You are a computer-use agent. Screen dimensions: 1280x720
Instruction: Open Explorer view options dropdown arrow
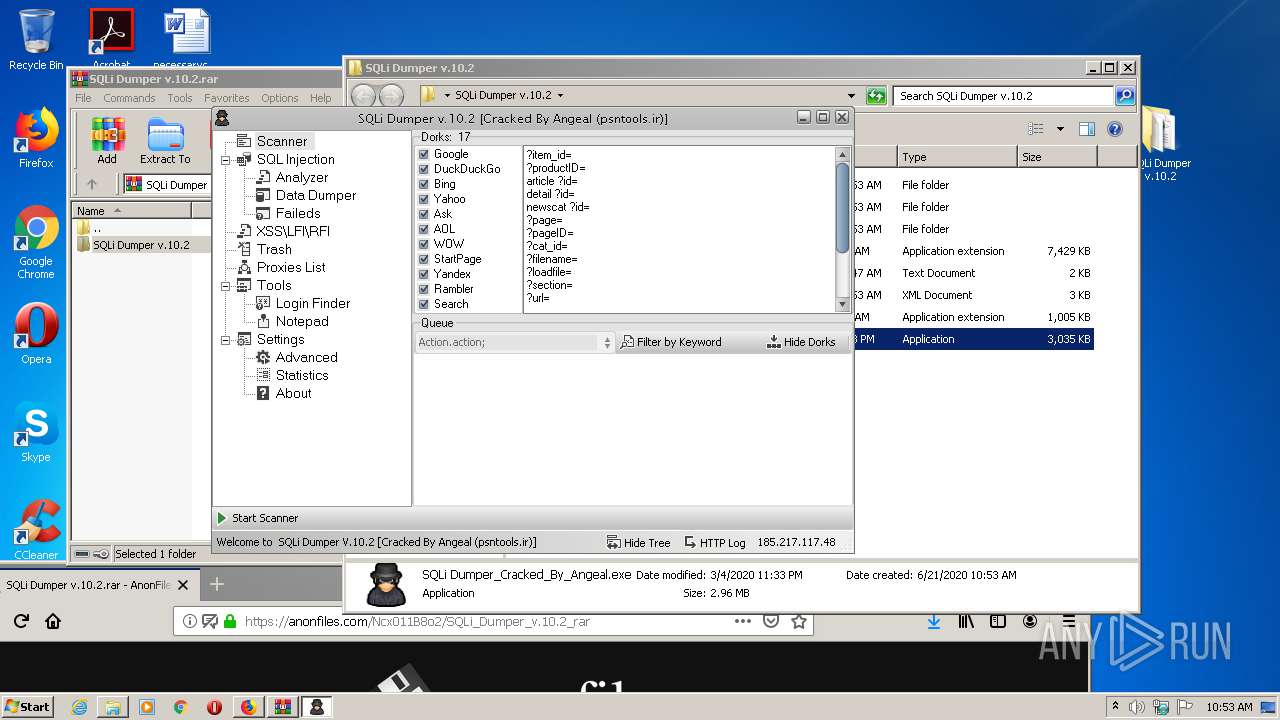click(x=1060, y=129)
